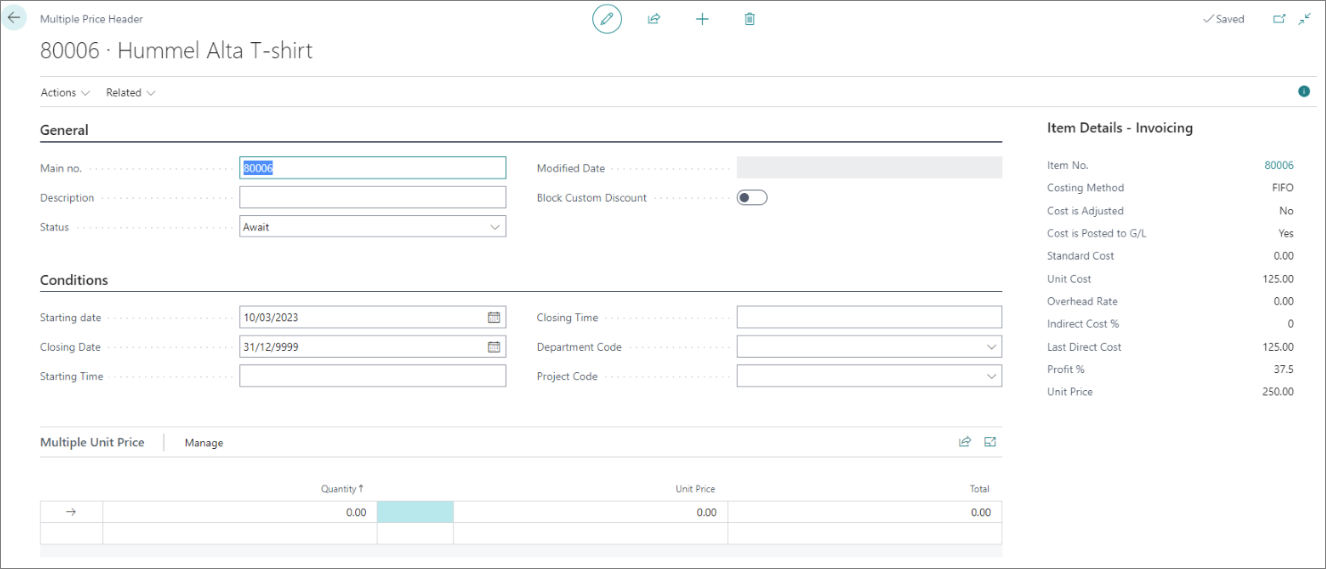The width and height of the screenshot is (1326, 569).
Task: Sort by Quantity column header
Action: 342,489
